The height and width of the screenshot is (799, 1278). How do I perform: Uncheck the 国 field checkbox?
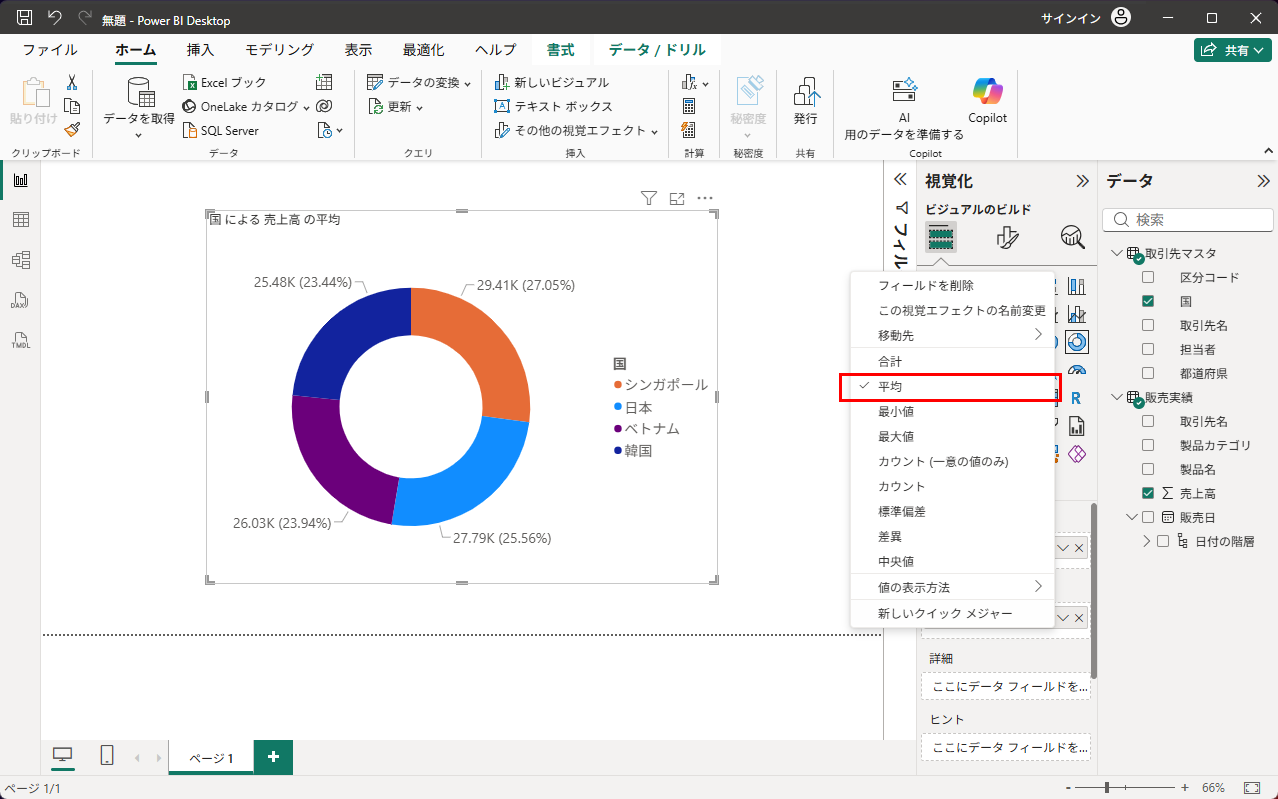1148,301
